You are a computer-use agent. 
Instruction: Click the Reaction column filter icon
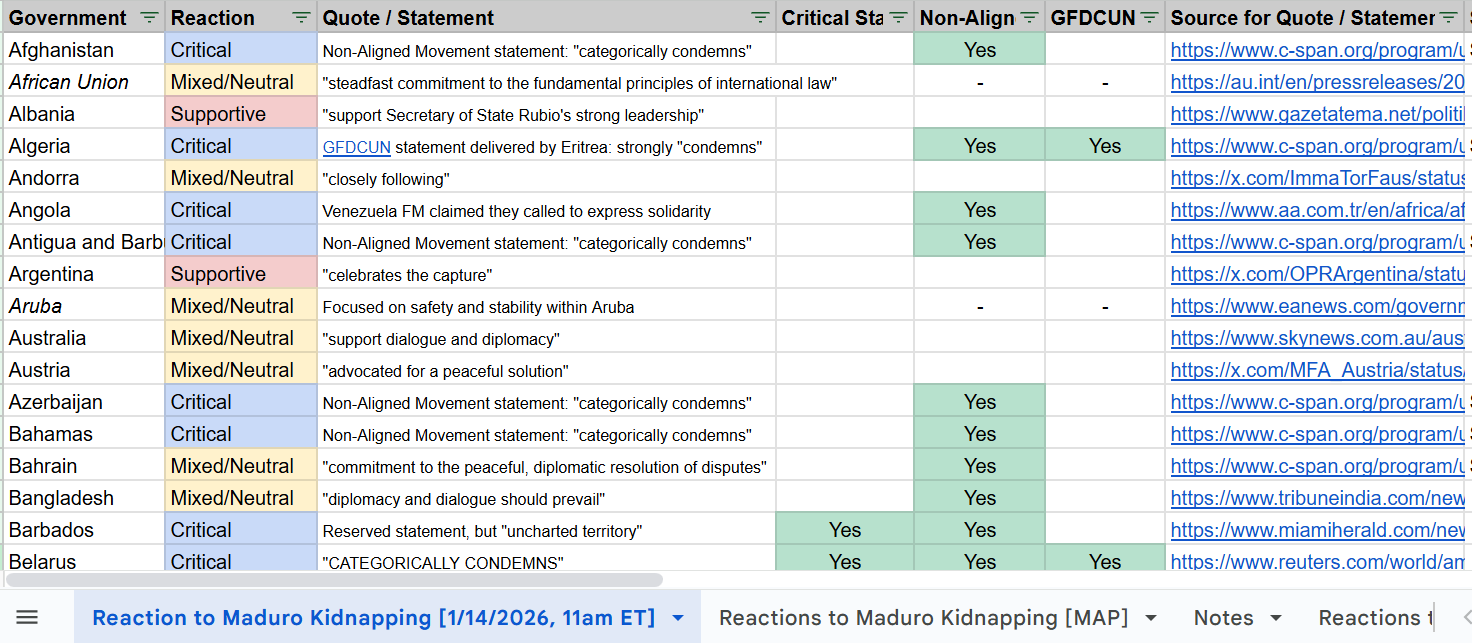[301, 18]
